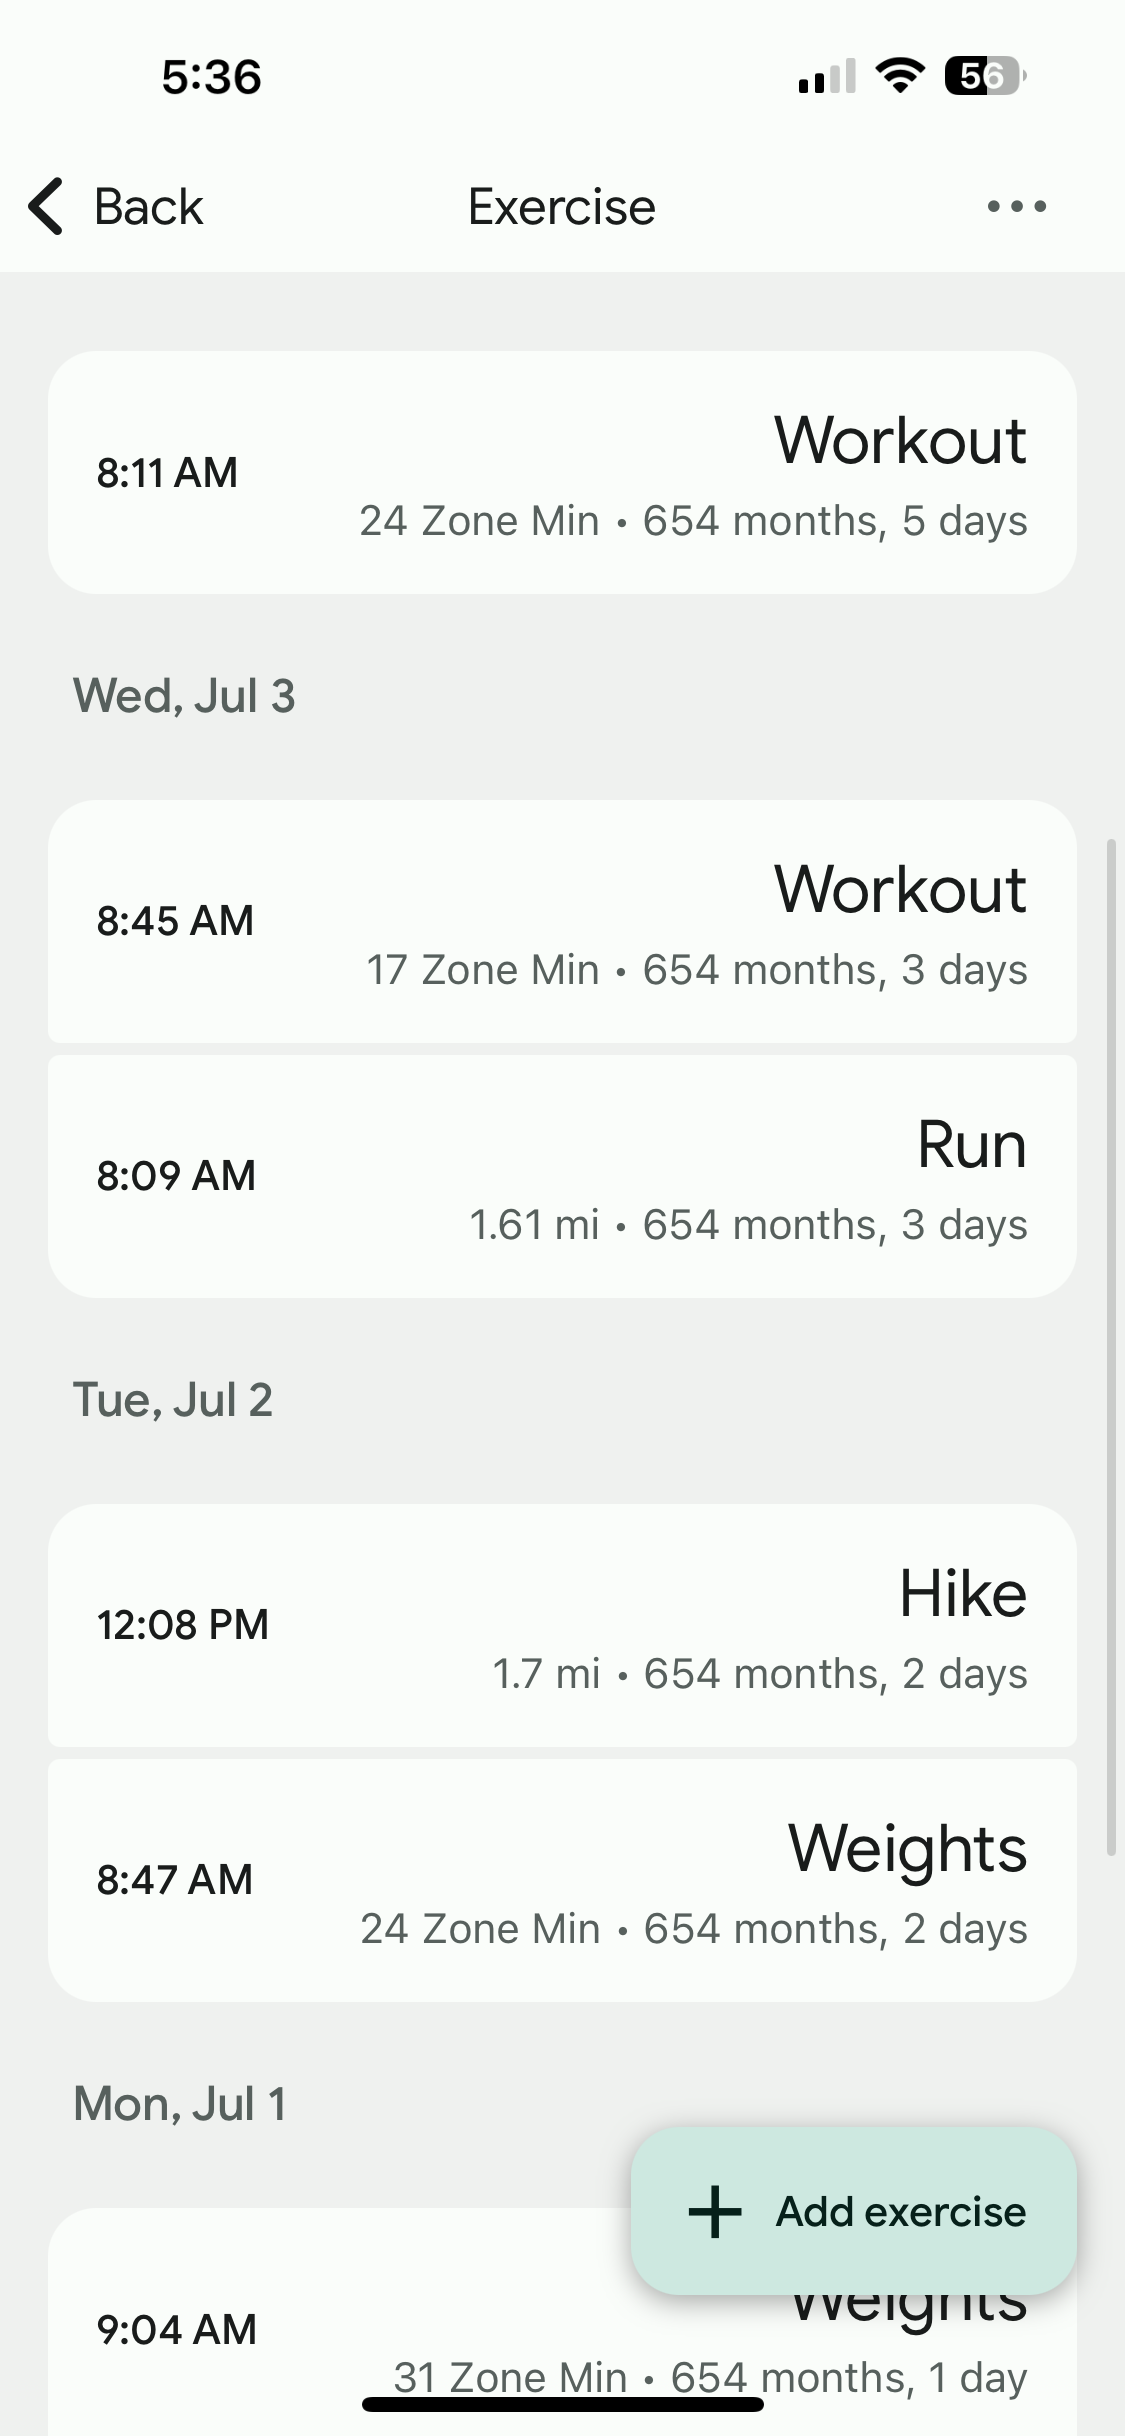
Task: Tap the Tue, Jul 2 date header
Action: [x=173, y=1400]
